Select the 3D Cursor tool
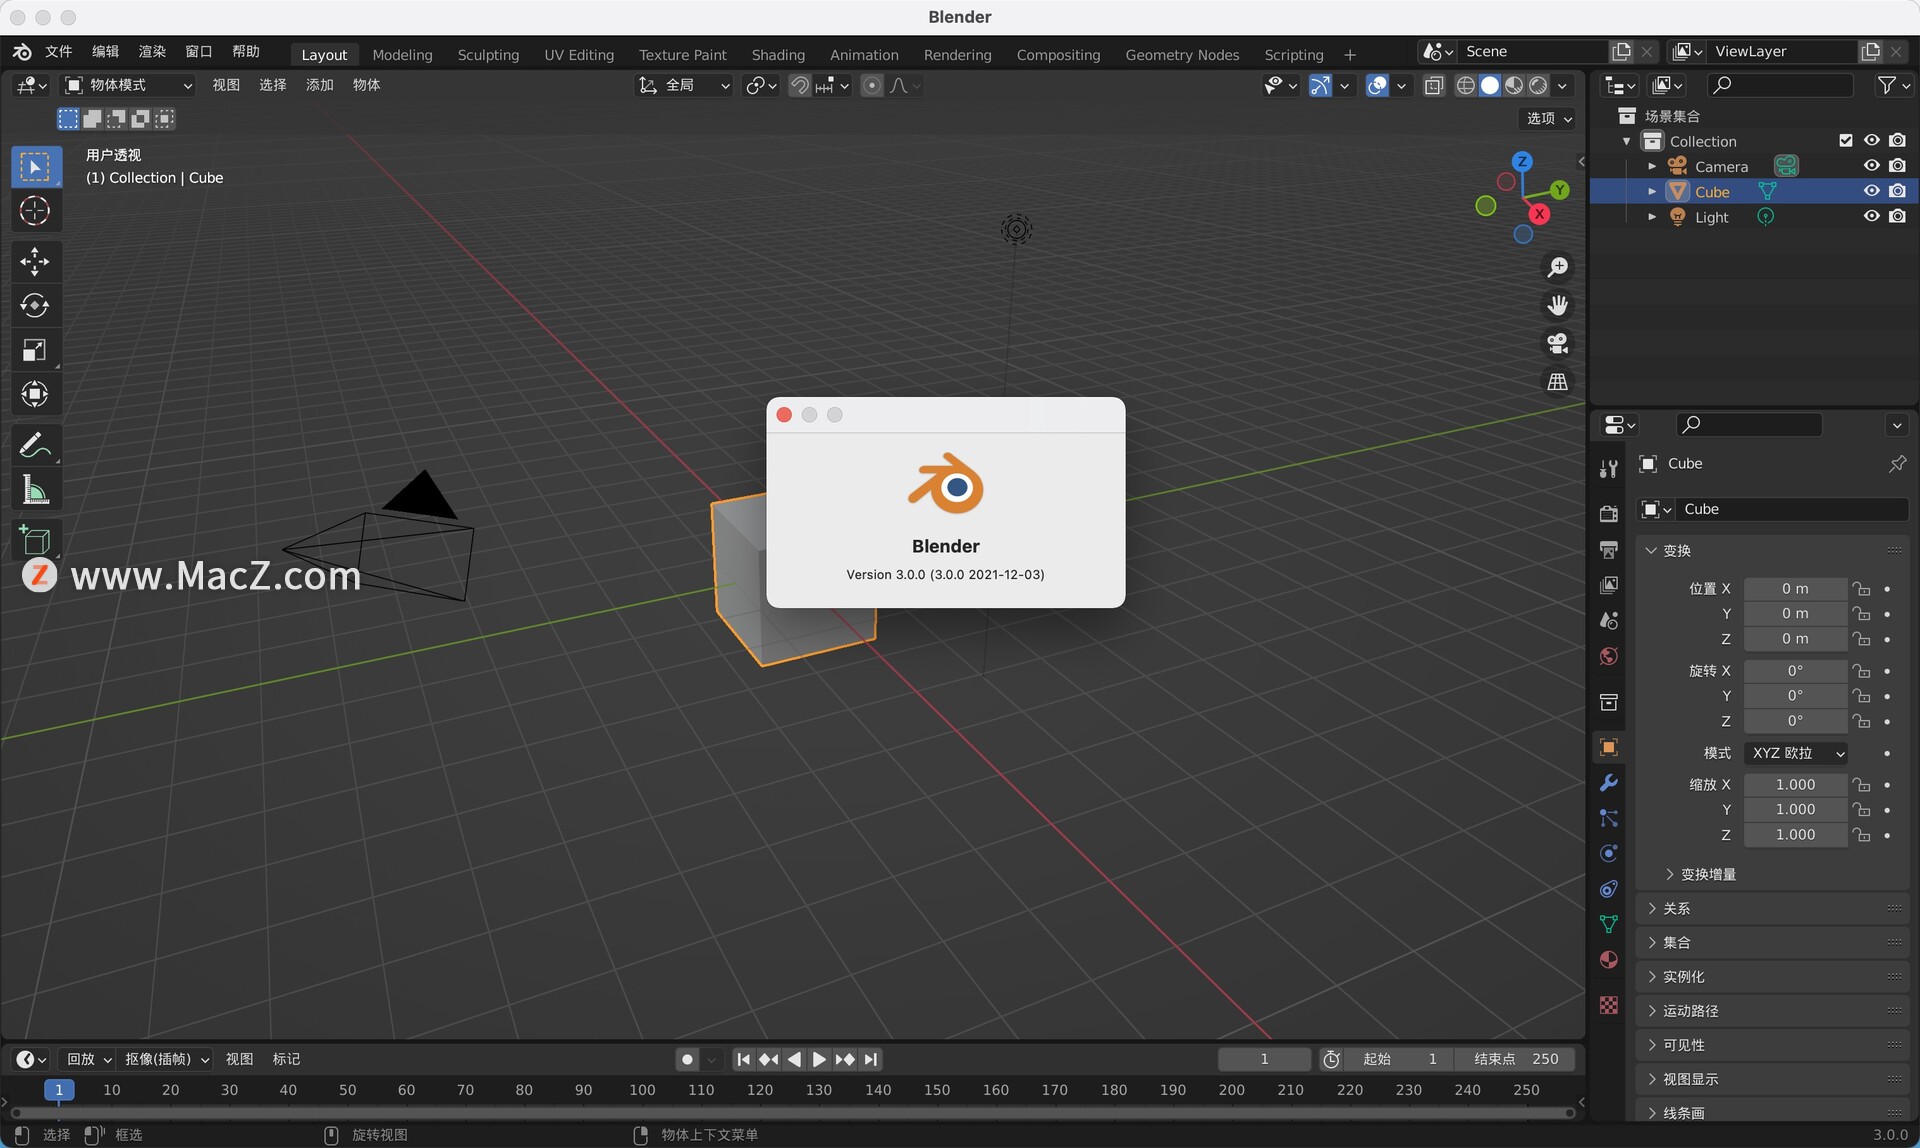The image size is (1920, 1148). tap(35, 211)
